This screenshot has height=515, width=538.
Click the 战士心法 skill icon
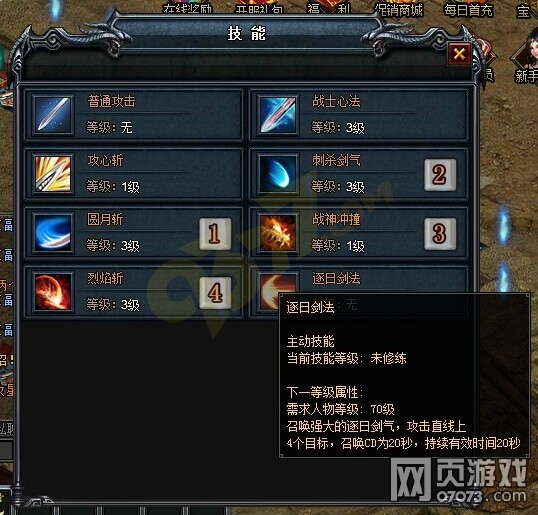click(278, 115)
